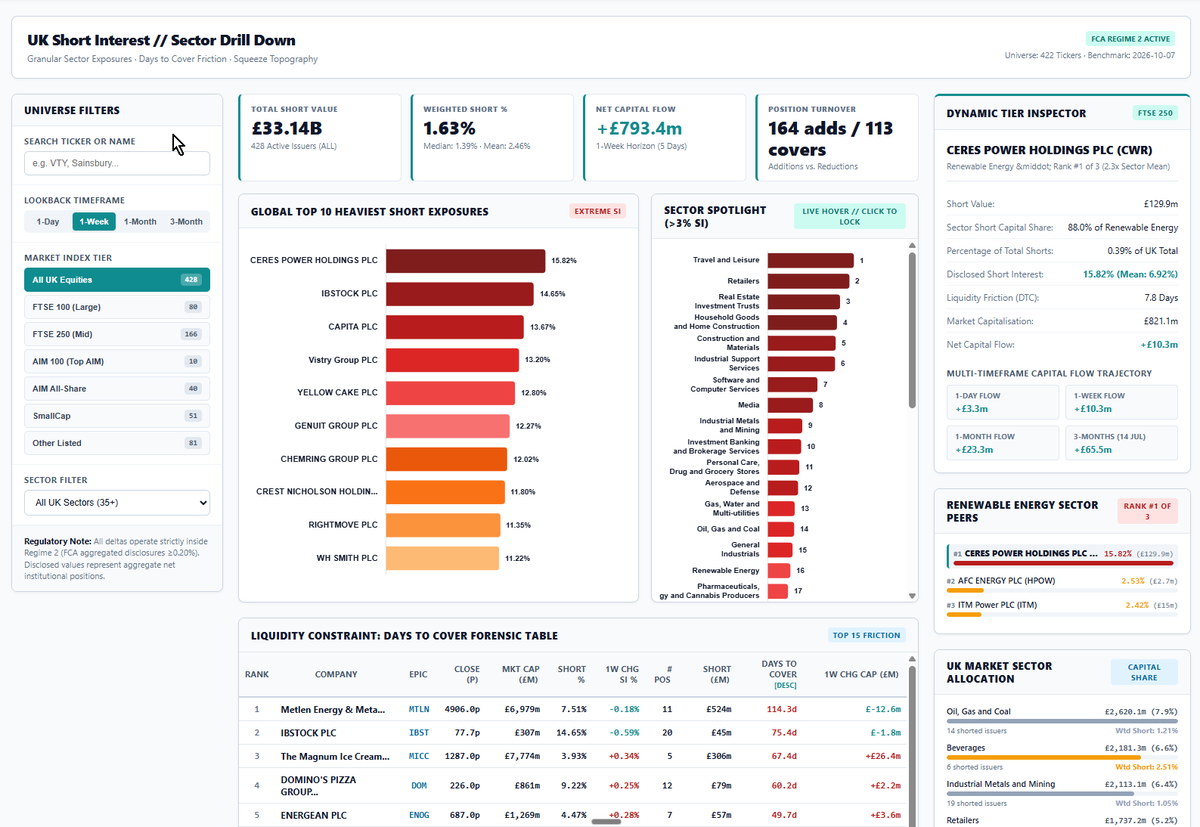Viewport: 1200px width, 827px height.
Task: Open the All UK Sectors filter dropdown
Action: click(117, 503)
